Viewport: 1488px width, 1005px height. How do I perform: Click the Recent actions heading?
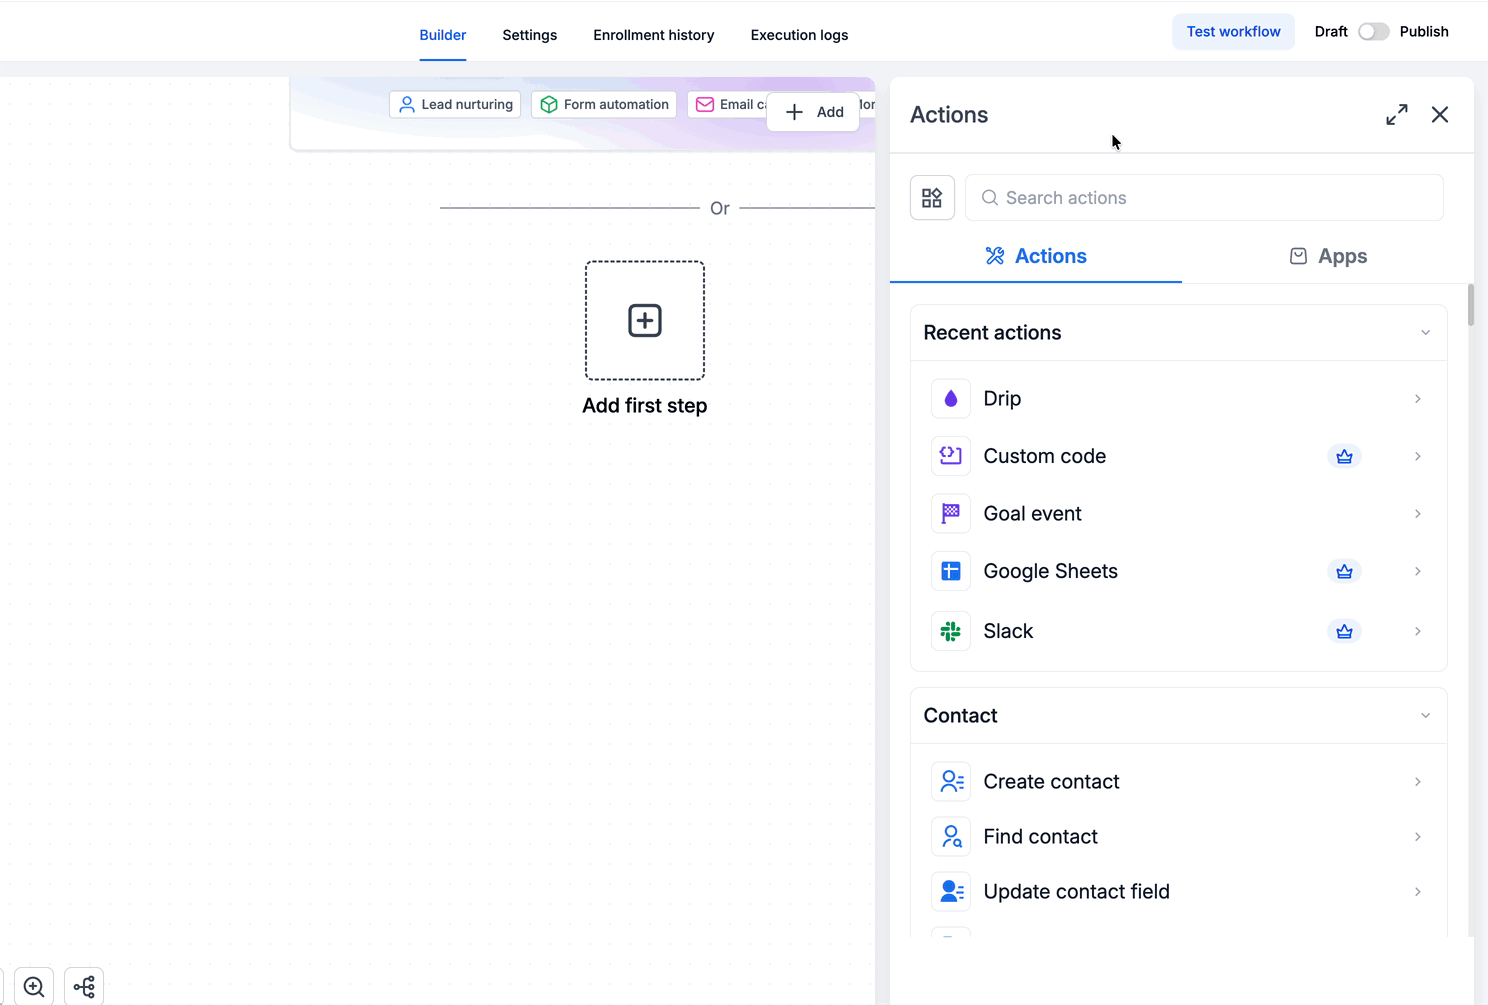click(x=993, y=333)
